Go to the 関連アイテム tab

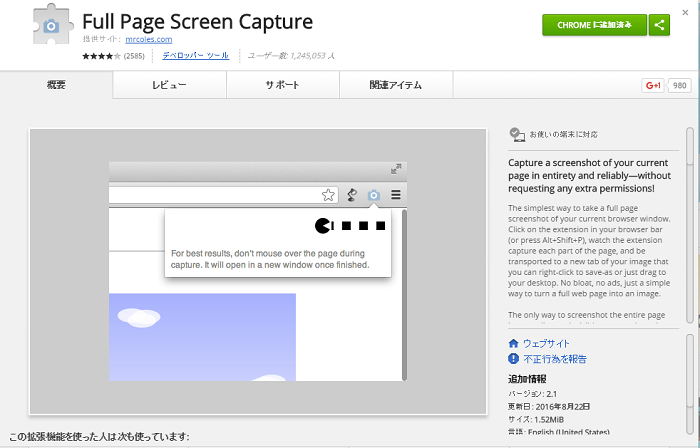click(x=396, y=85)
